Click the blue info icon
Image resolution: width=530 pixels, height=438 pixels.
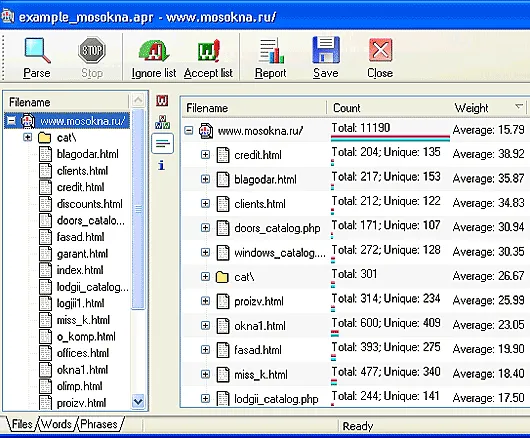pyautogui.click(x=162, y=165)
